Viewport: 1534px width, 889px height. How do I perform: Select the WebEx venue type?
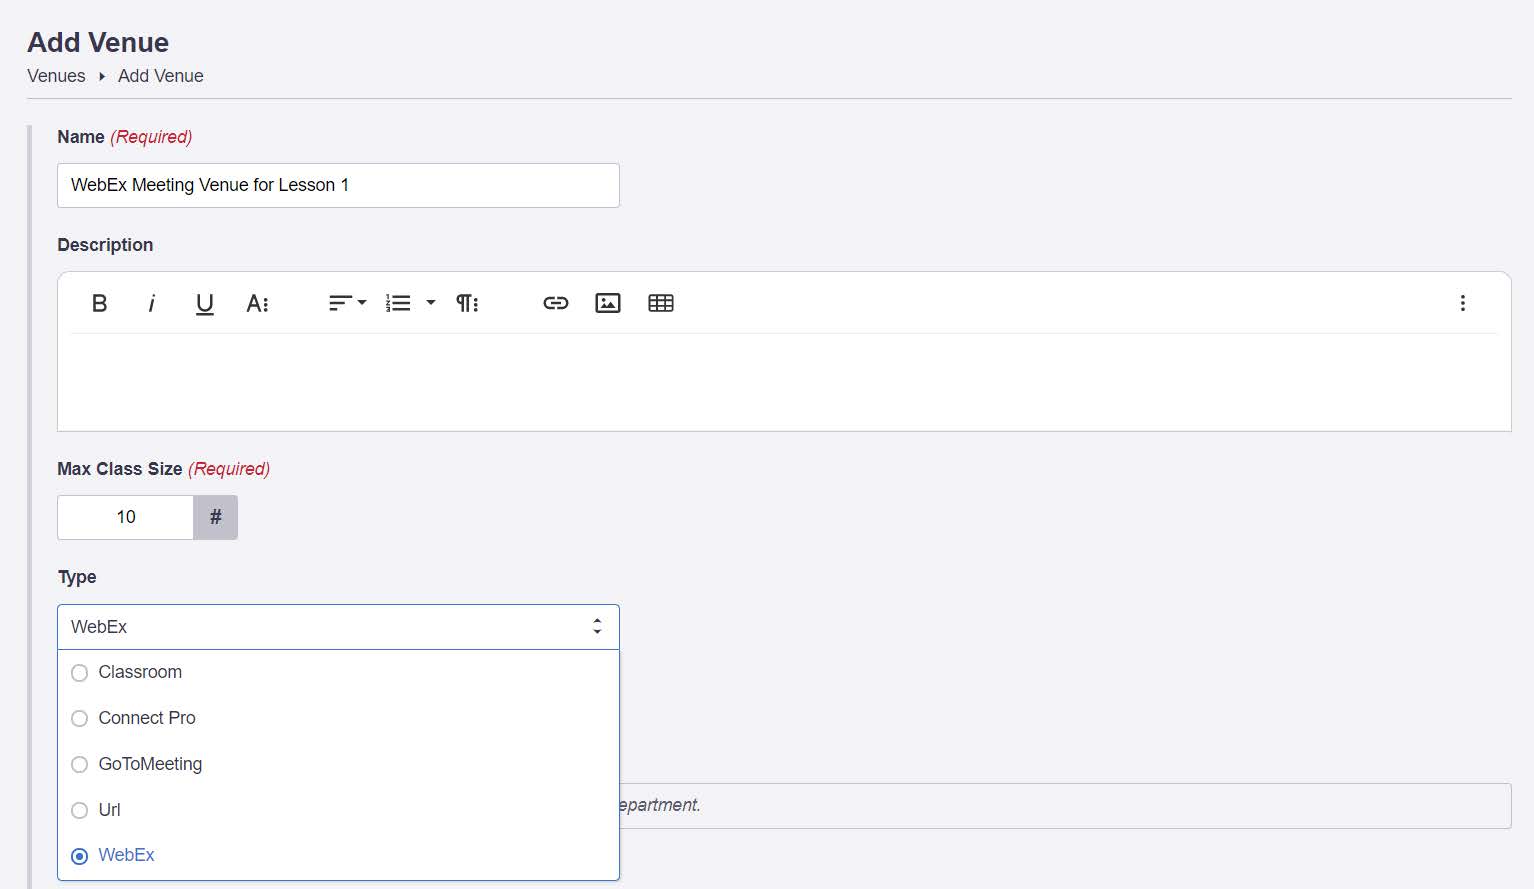pos(338,855)
